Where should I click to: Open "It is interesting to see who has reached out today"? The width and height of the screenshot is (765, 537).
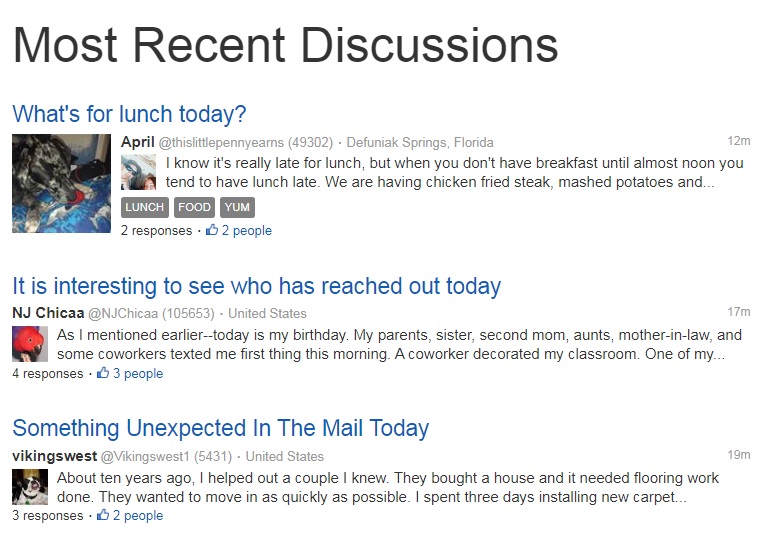(257, 286)
